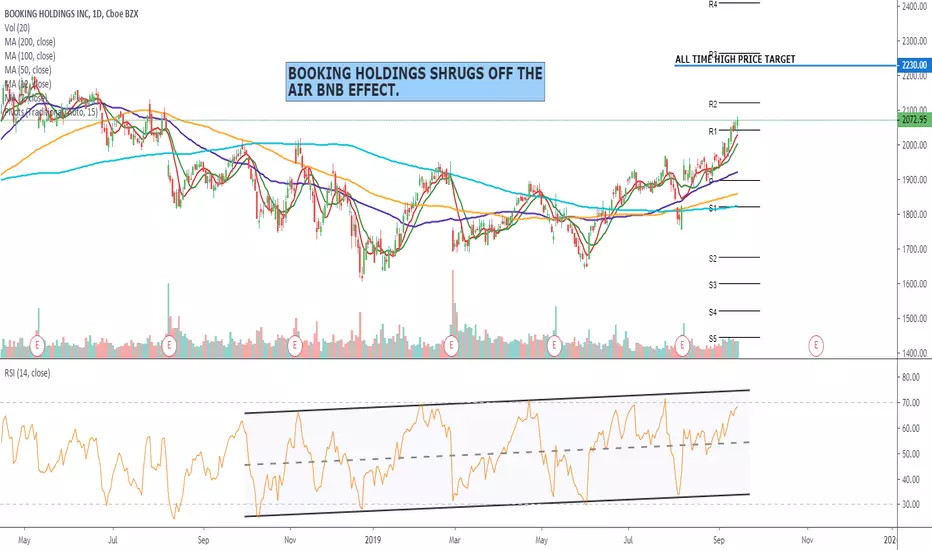Select the S1 pivot level label
The height and width of the screenshot is (550, 932).
tap(713, 208)
